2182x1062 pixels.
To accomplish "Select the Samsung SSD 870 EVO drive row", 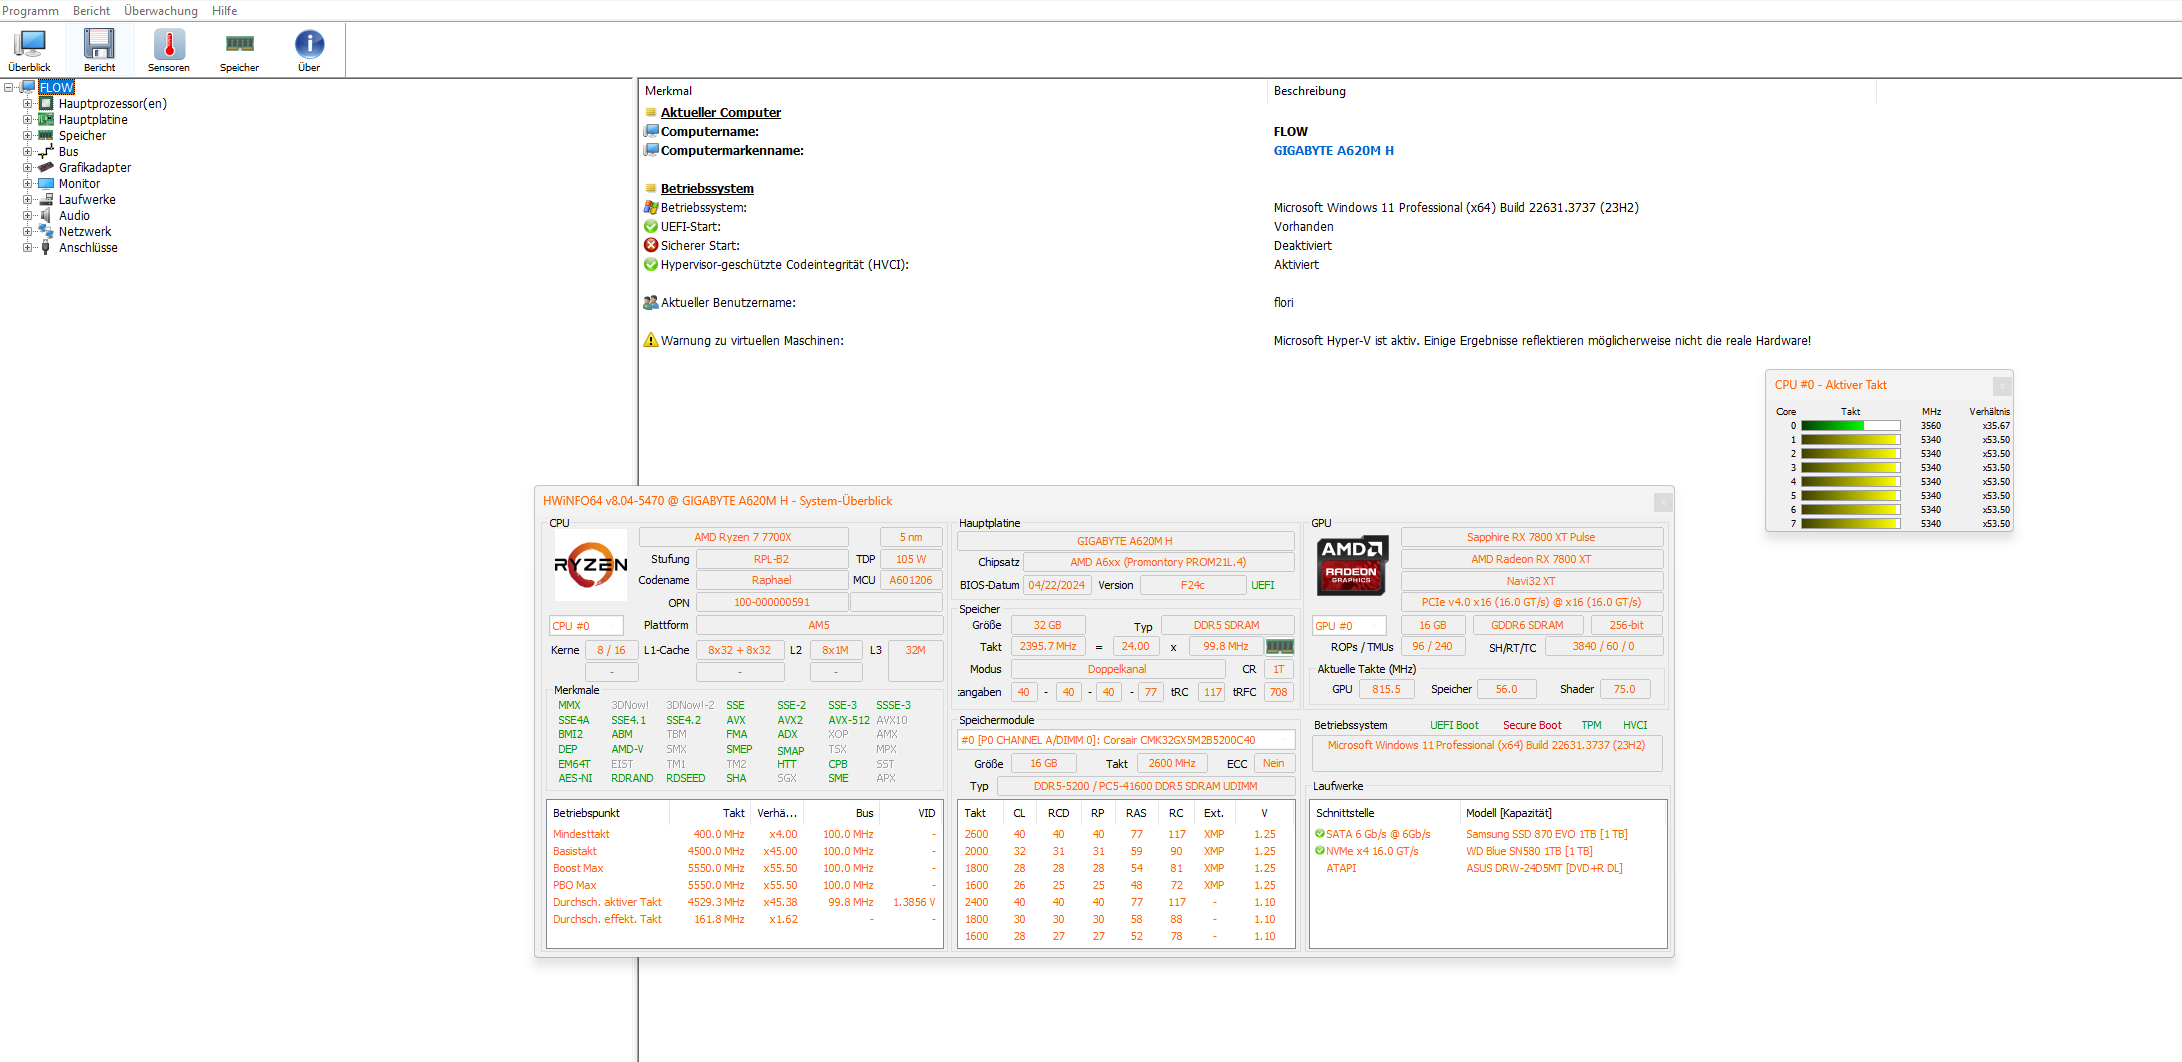I will (1487, 834).
